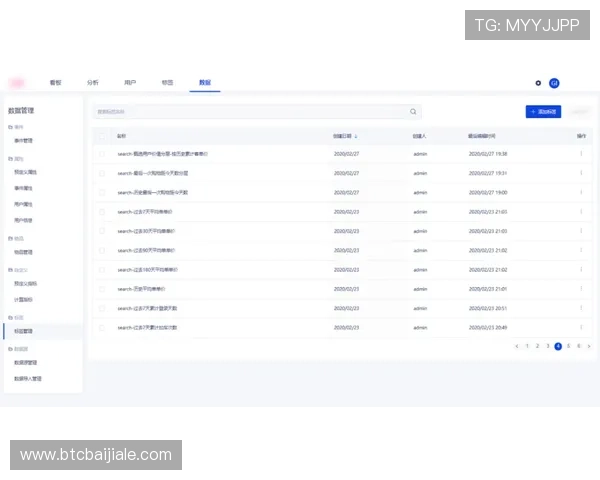Switch to the 分析 tab
This screenshot has width=600, height=480.
(x=93, y=82)
